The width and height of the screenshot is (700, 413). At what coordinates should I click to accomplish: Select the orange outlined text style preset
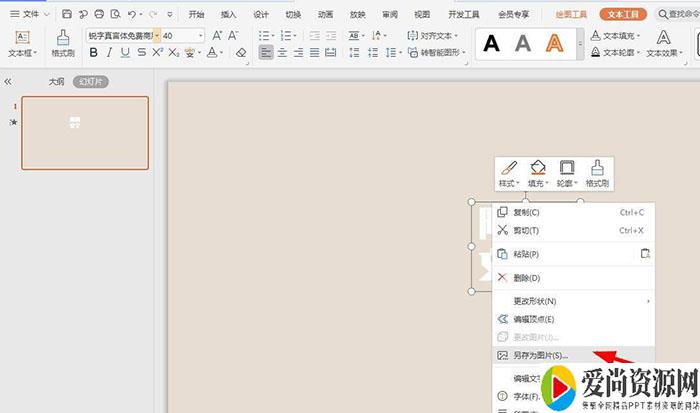coord(554,43)
